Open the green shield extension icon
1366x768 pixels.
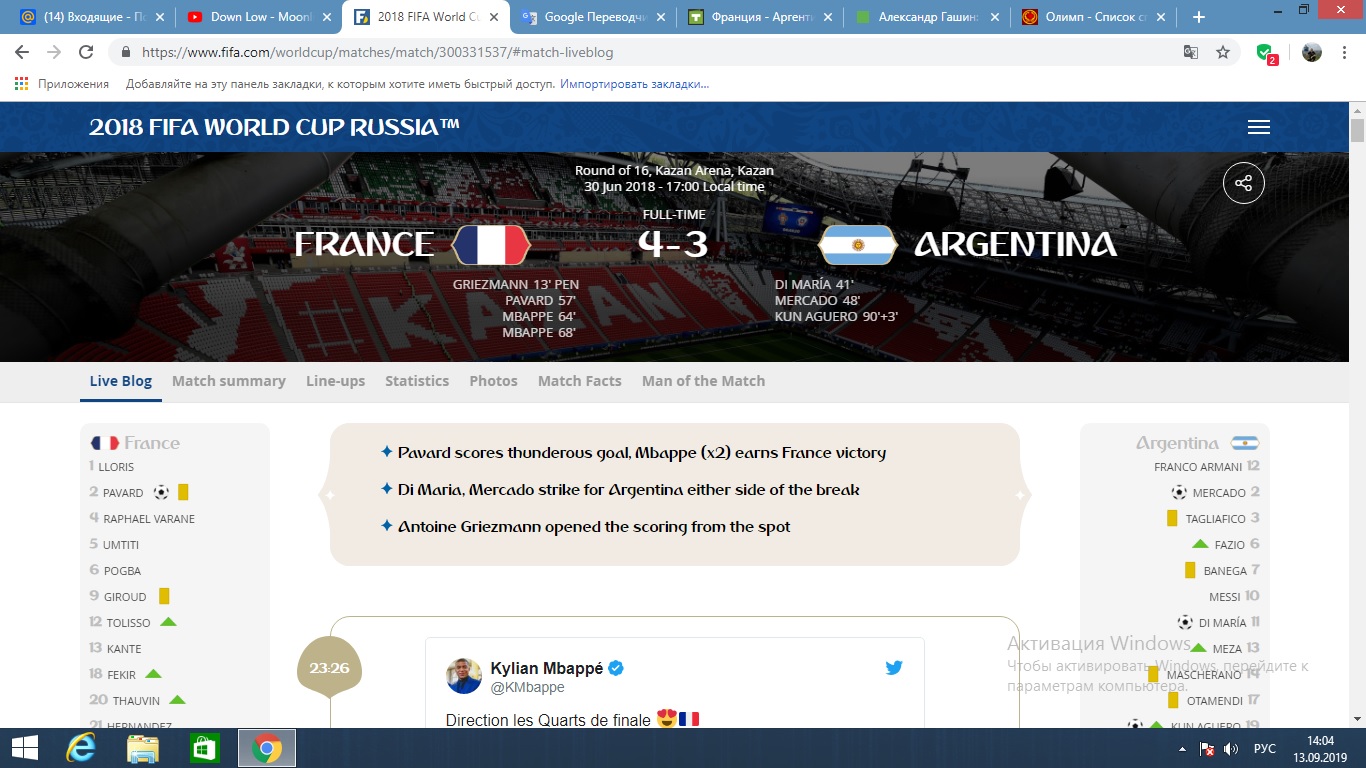pyautogui.click(x=1266, y=52)
